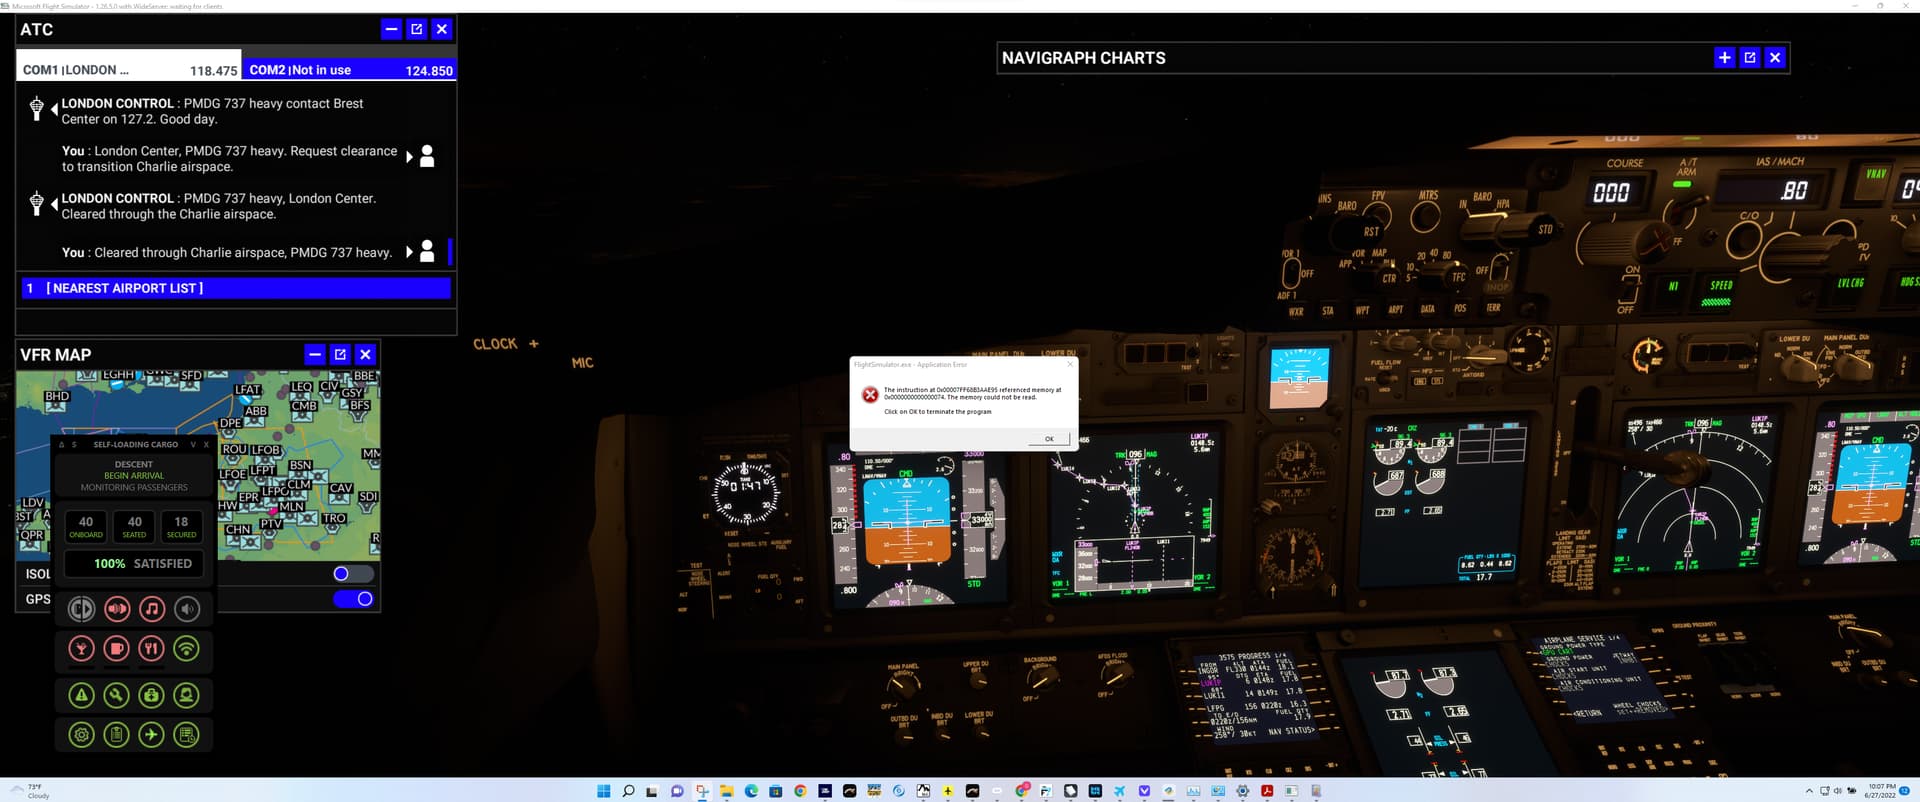Toggle the GPS switch in VFR Map
The width and height of the screenshot is (1920, 802).
(x=354, y=599)
